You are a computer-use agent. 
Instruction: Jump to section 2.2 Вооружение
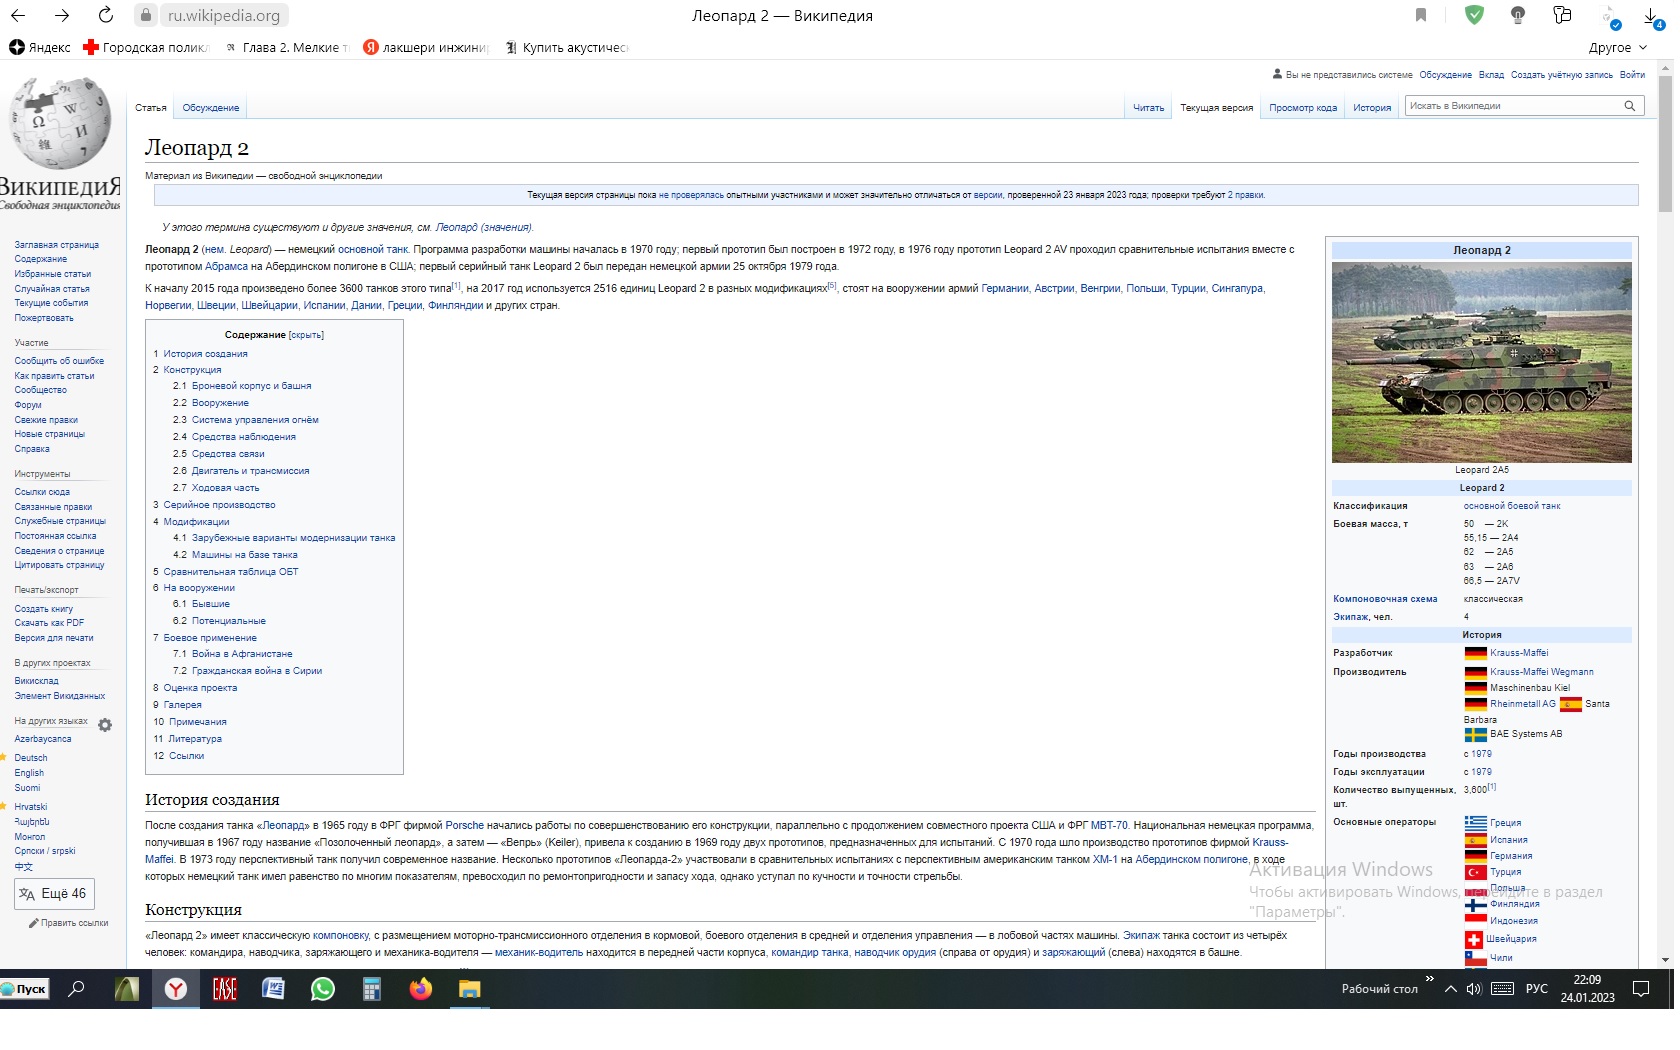[220, 403]
